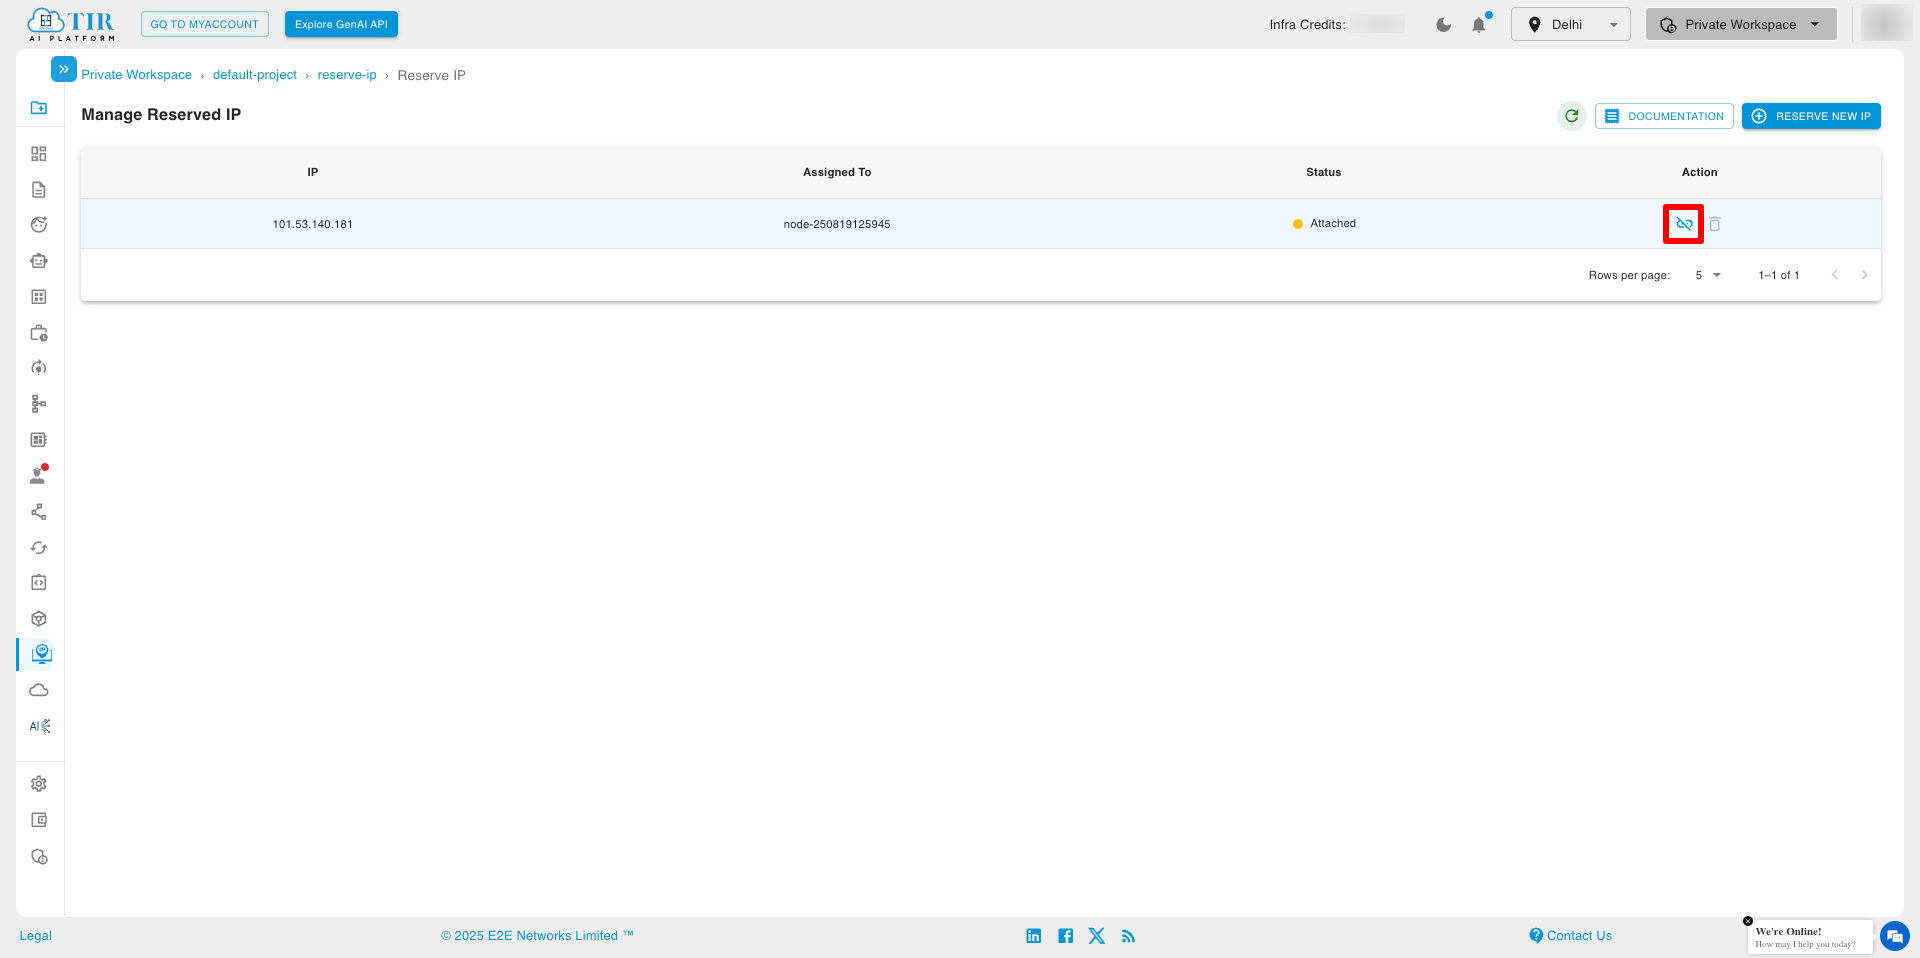Click the refresh icon near Documentation button
The width and height of the screenshot is (1920, 958).
[x=1571, y=116]
